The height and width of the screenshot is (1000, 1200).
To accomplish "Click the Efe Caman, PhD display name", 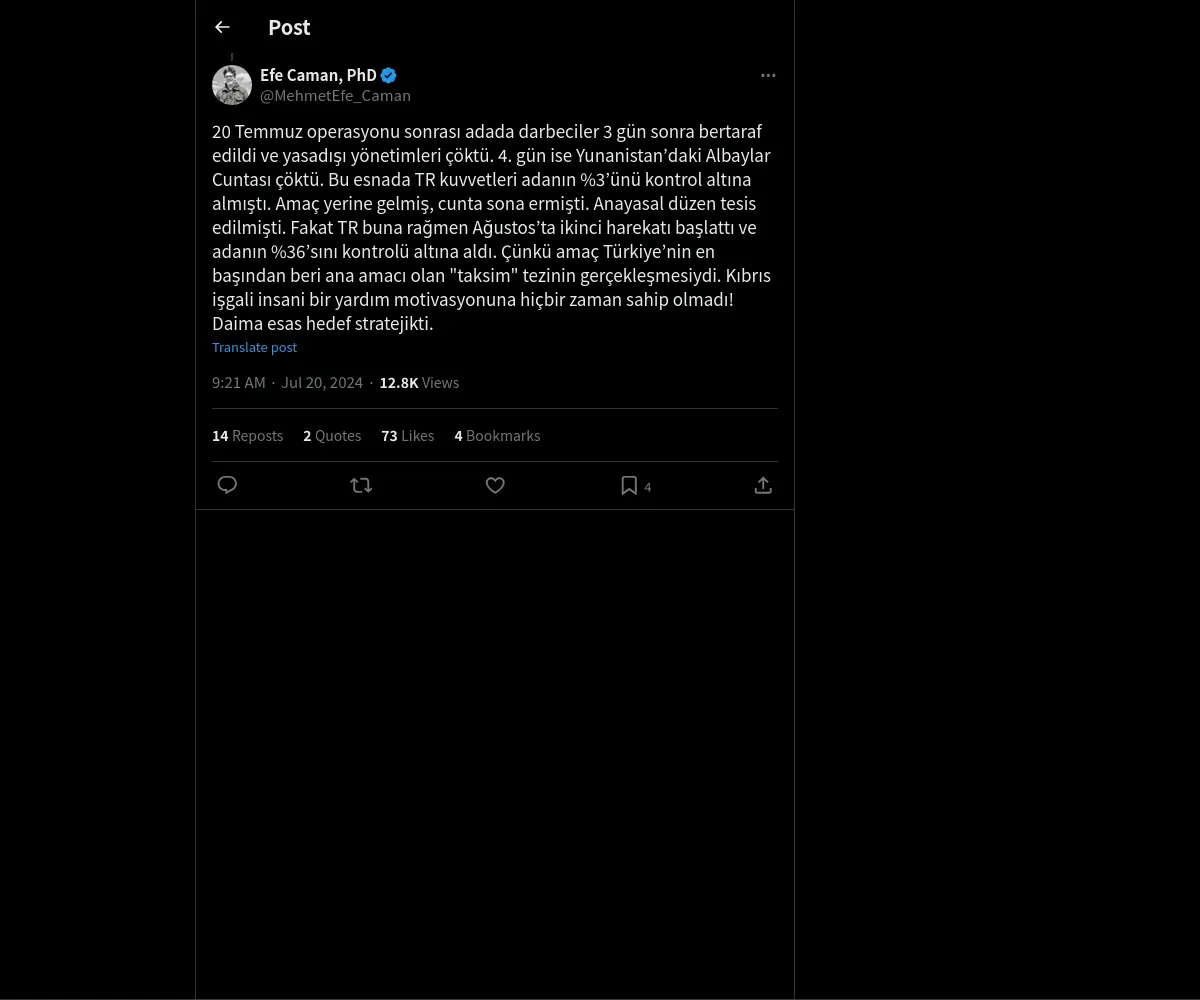I will (318, 75).
